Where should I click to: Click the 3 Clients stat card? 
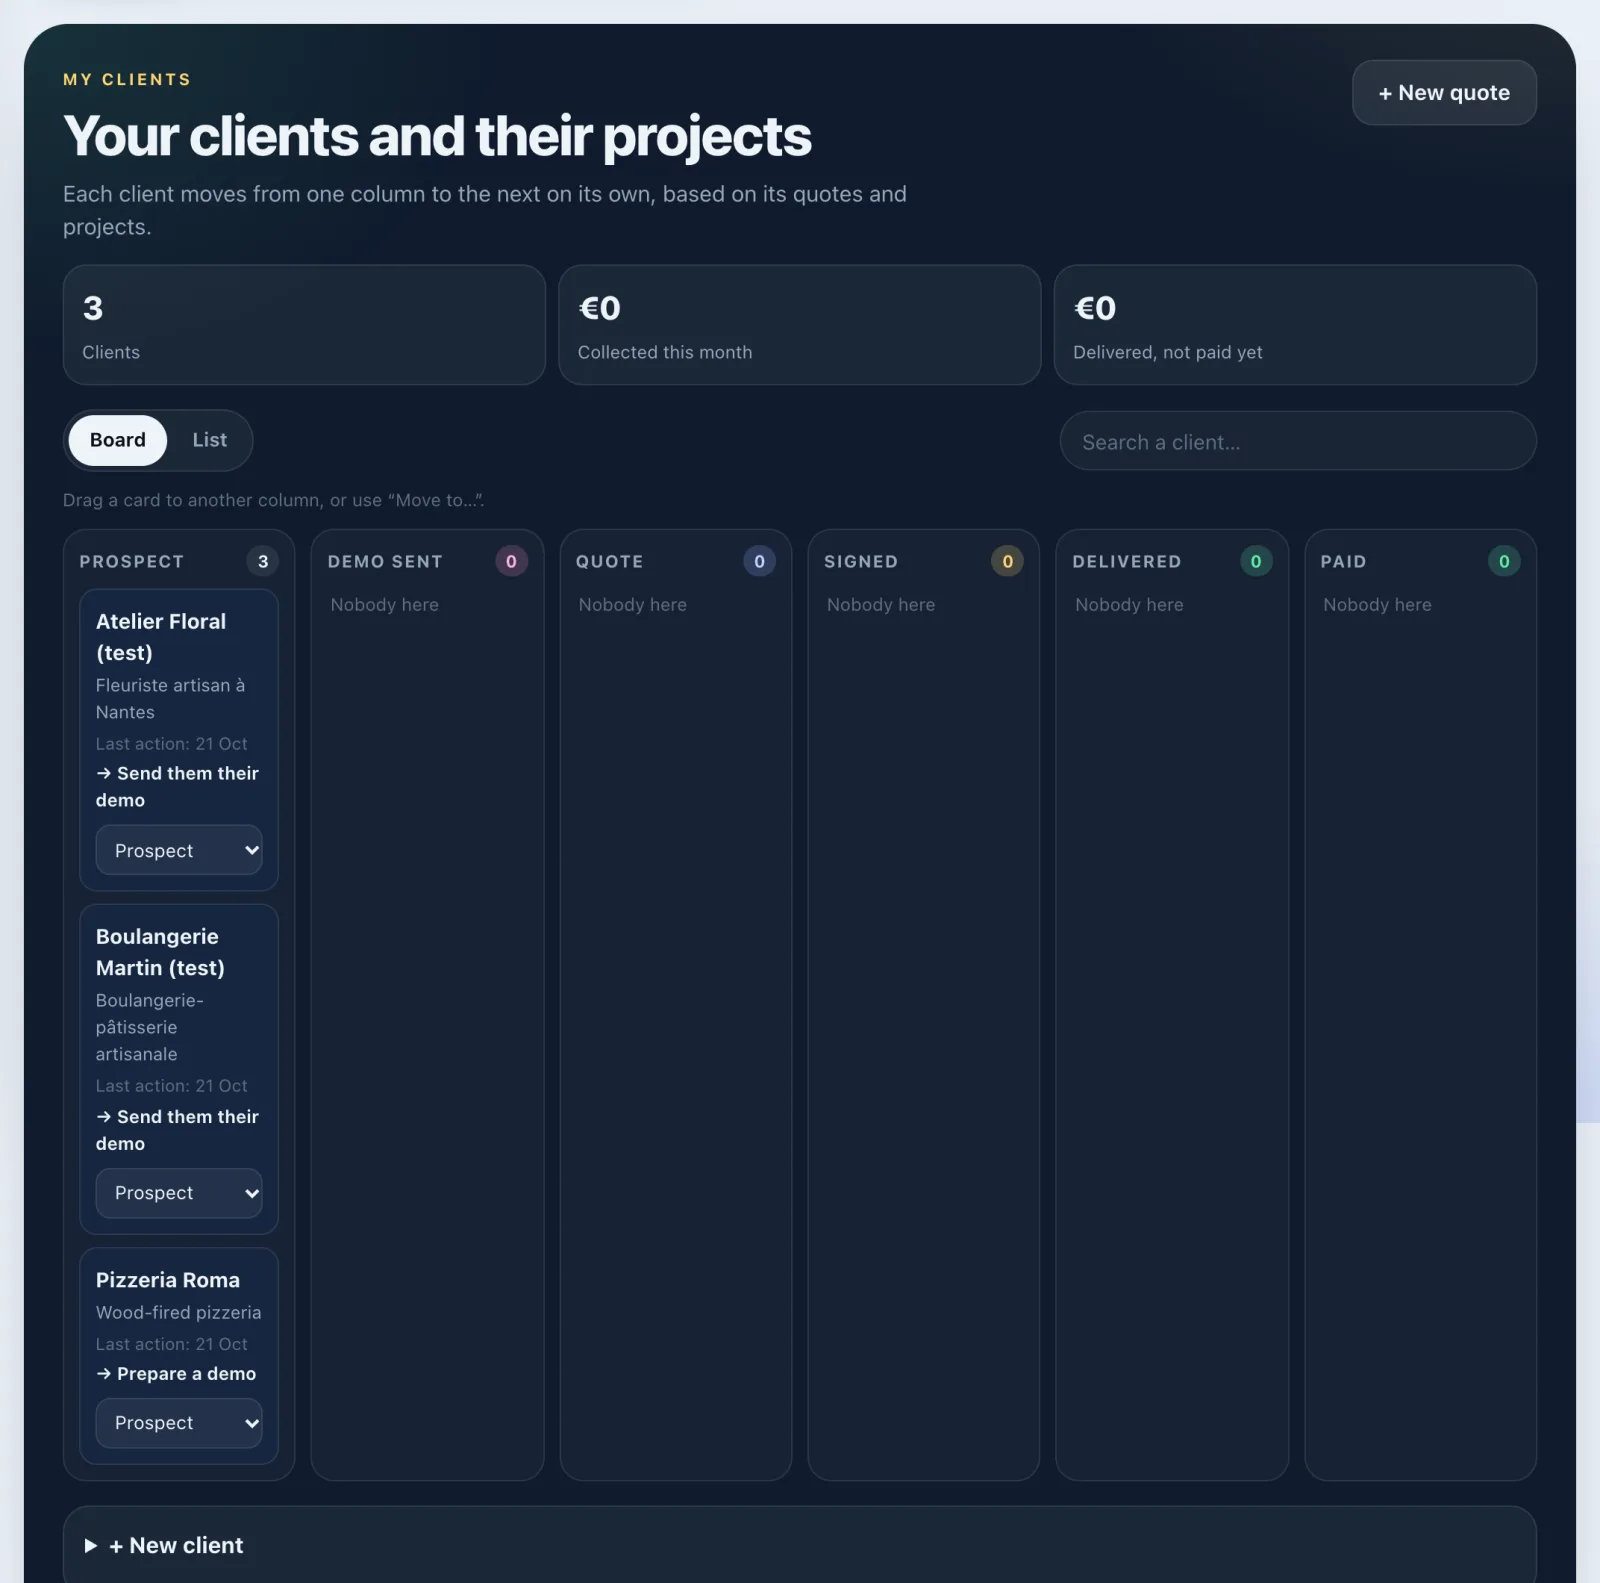point(304,325)
